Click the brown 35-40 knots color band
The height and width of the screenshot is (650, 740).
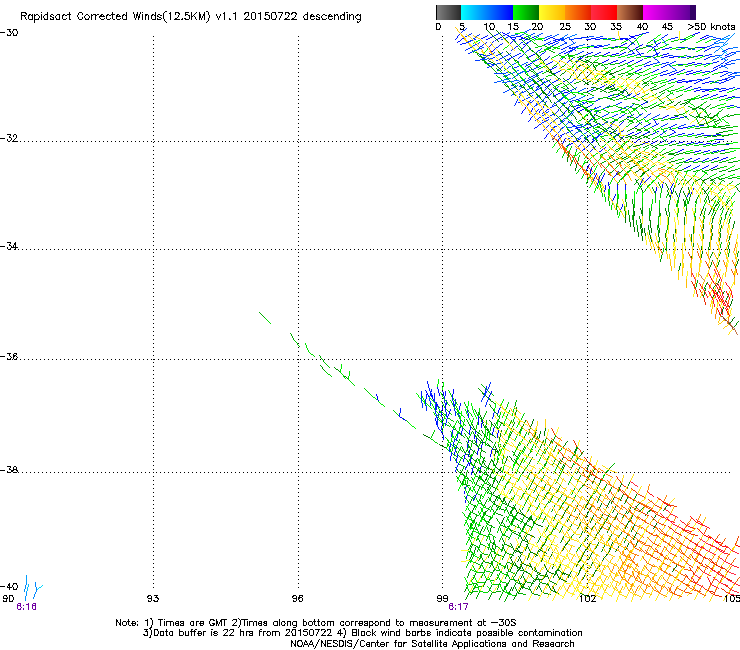pos(630,12)
